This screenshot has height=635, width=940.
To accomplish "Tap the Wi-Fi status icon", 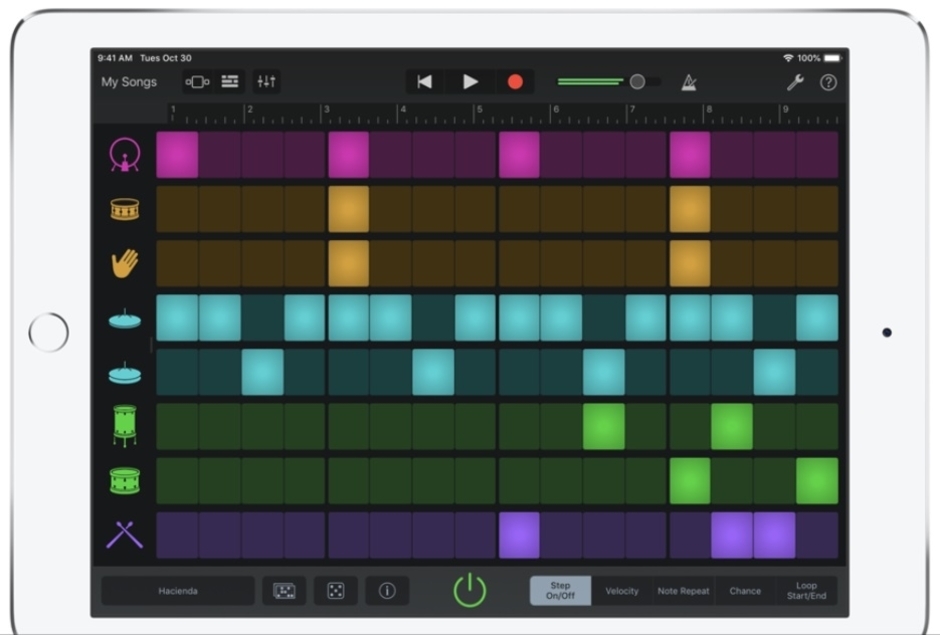I will click(x=788, y=58).
